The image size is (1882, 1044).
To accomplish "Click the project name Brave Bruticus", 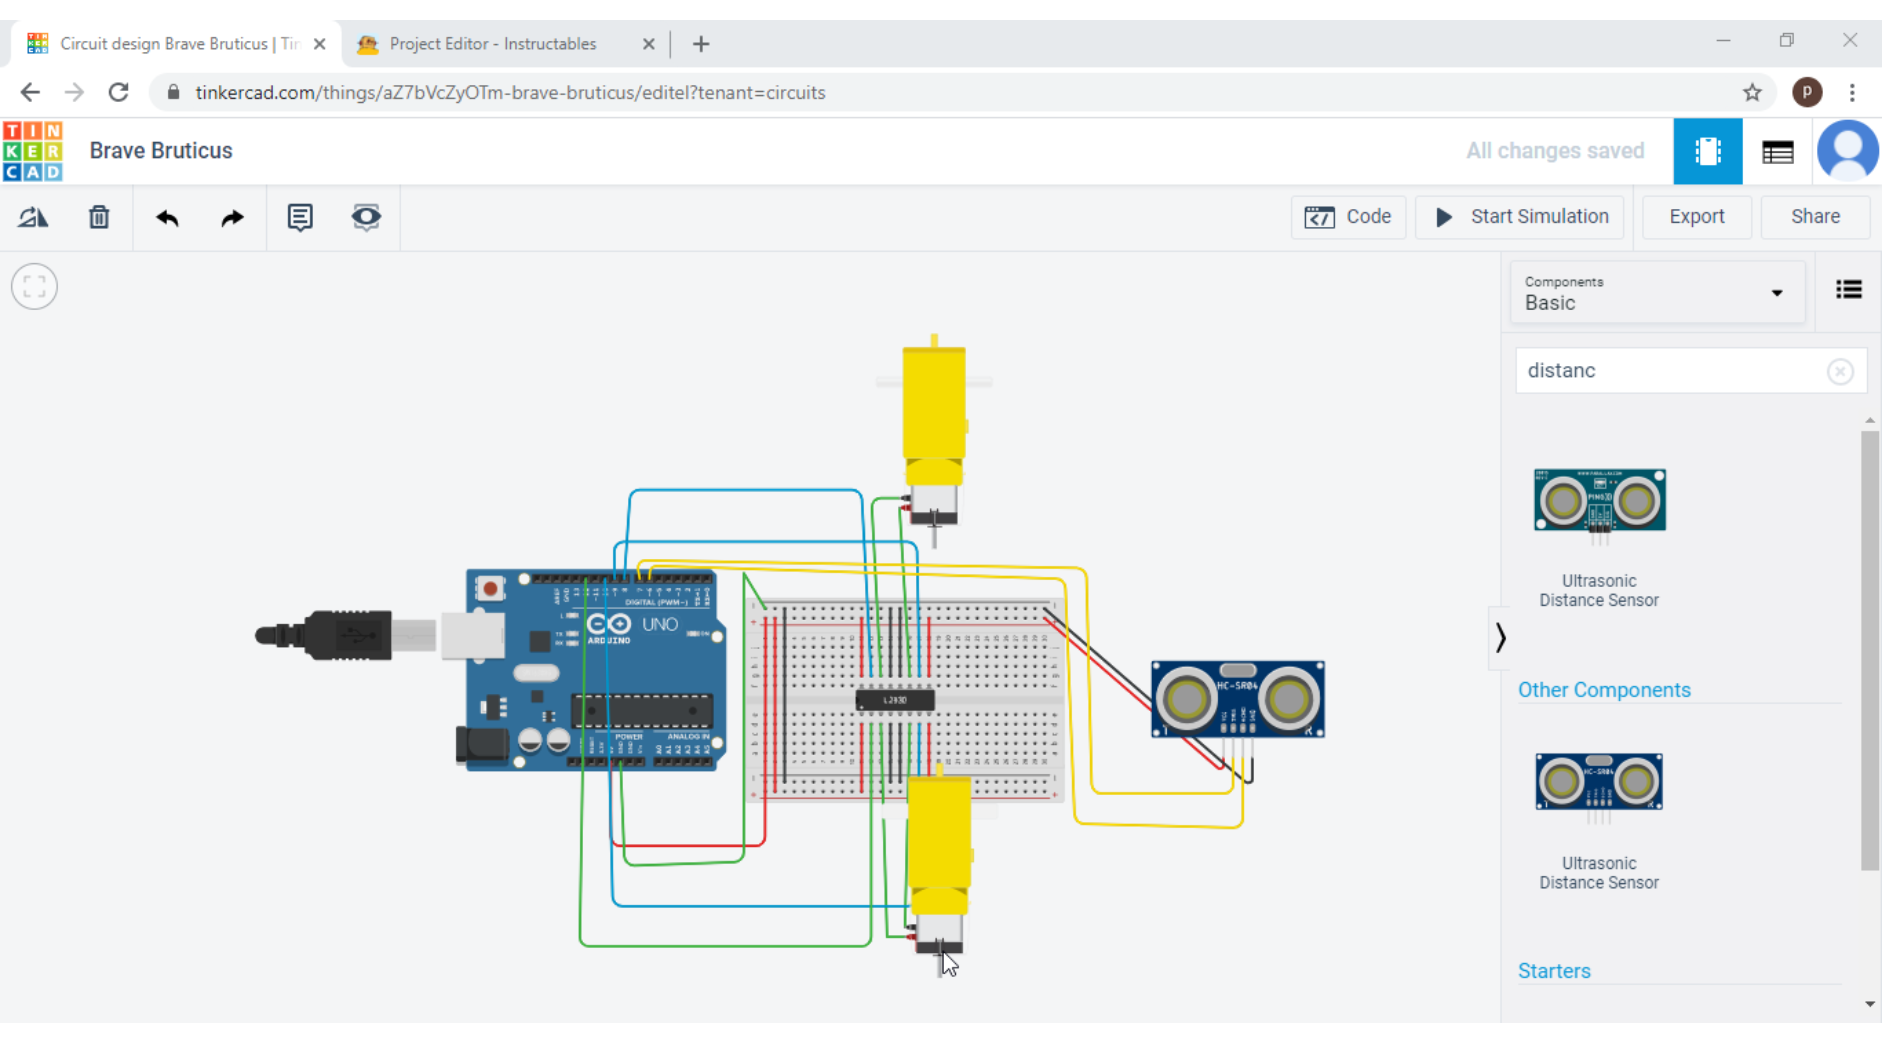I will click(161, 151).
